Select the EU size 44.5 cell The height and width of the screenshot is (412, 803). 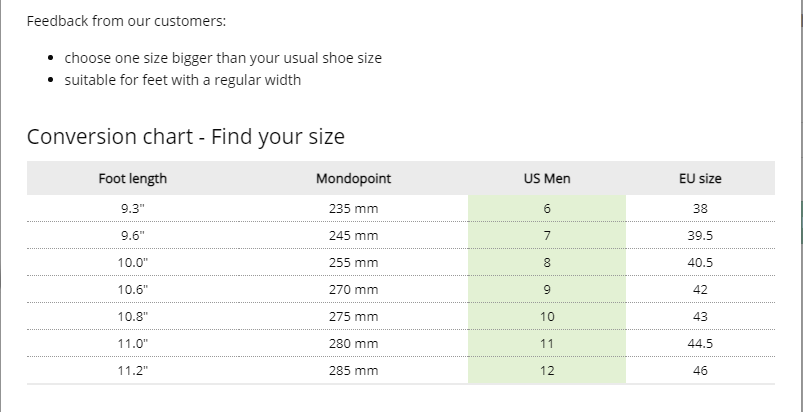coord(700,343)
